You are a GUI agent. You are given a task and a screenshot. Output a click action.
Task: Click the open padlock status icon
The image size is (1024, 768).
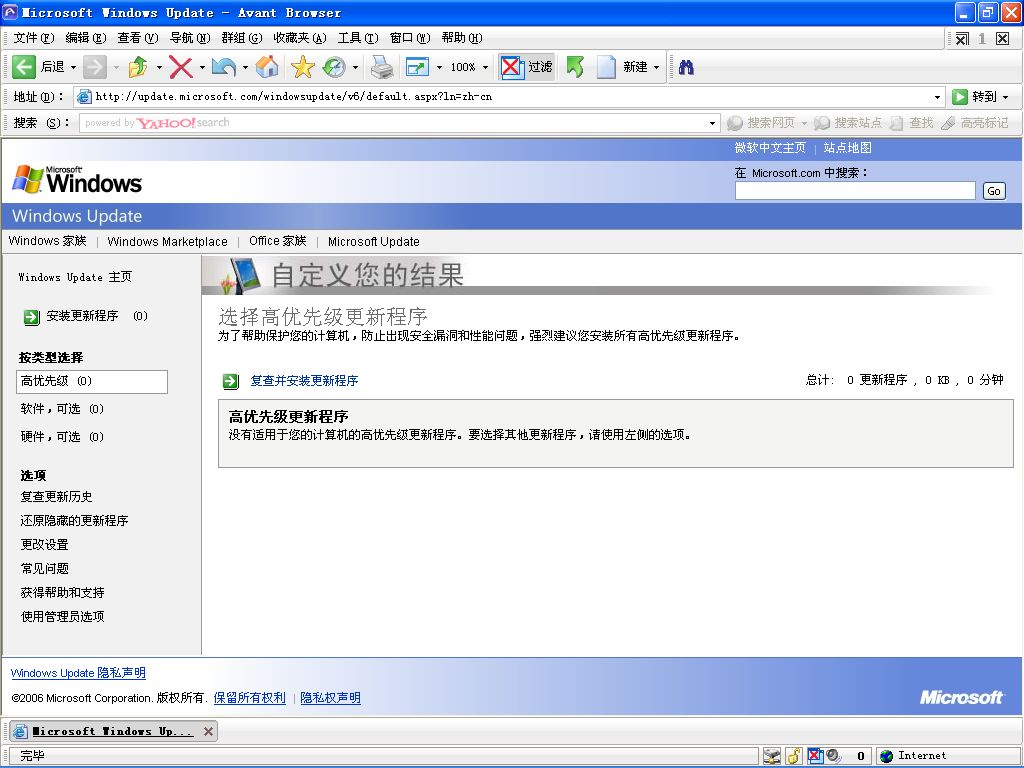794,756
